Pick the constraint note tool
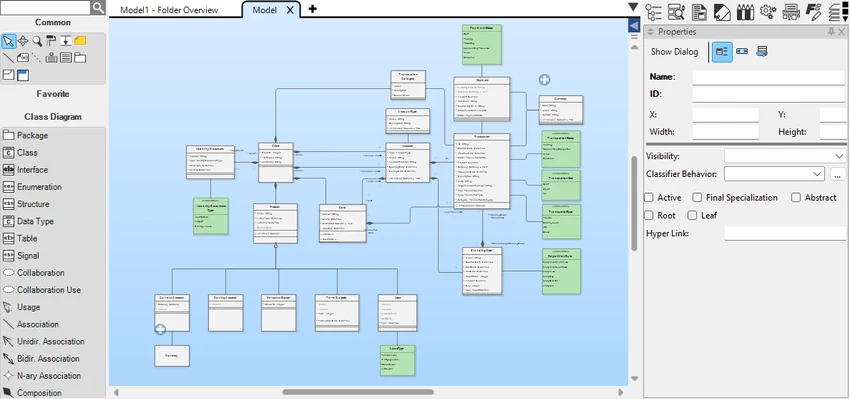 point(23,57)
